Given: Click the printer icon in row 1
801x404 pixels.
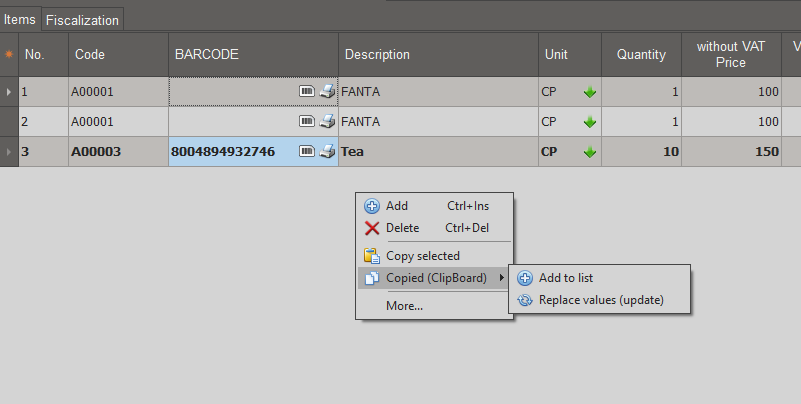Looking at the screenshot, I should click(326, 92).
